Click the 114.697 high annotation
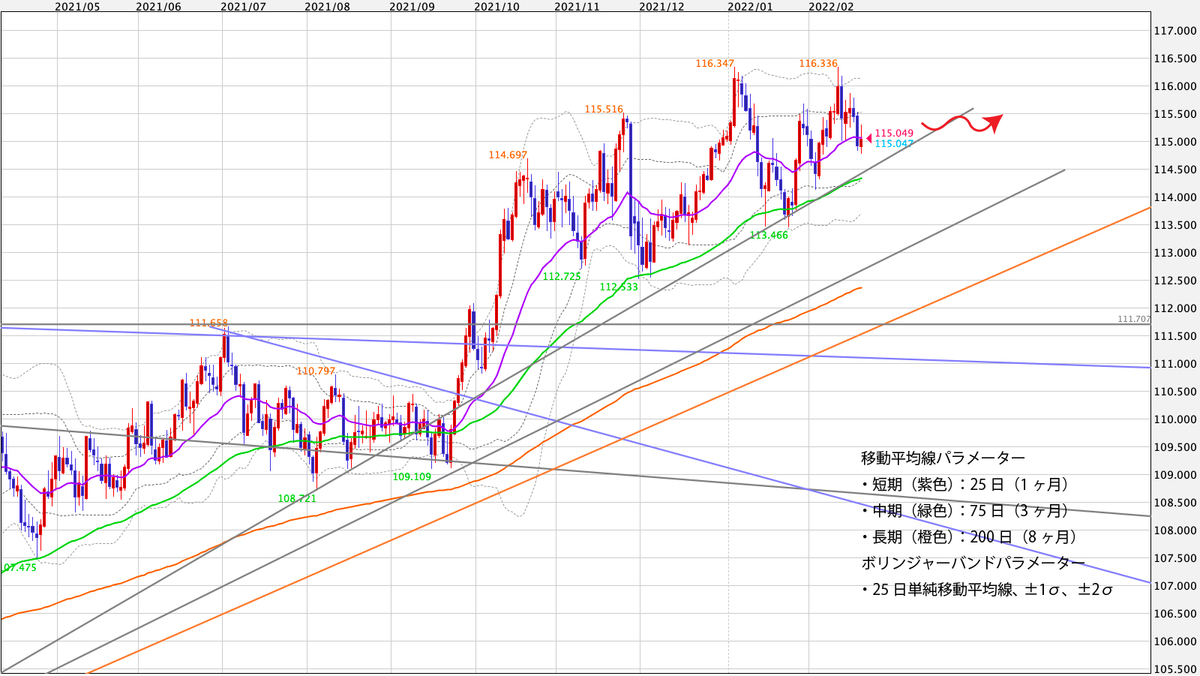The image size is (1200, 676). [x=508, y=156]
